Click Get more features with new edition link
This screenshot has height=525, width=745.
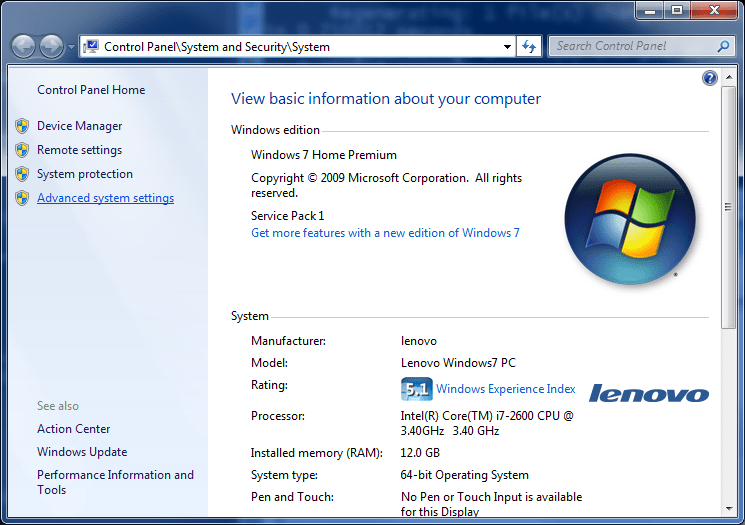(x=385, y=233)
